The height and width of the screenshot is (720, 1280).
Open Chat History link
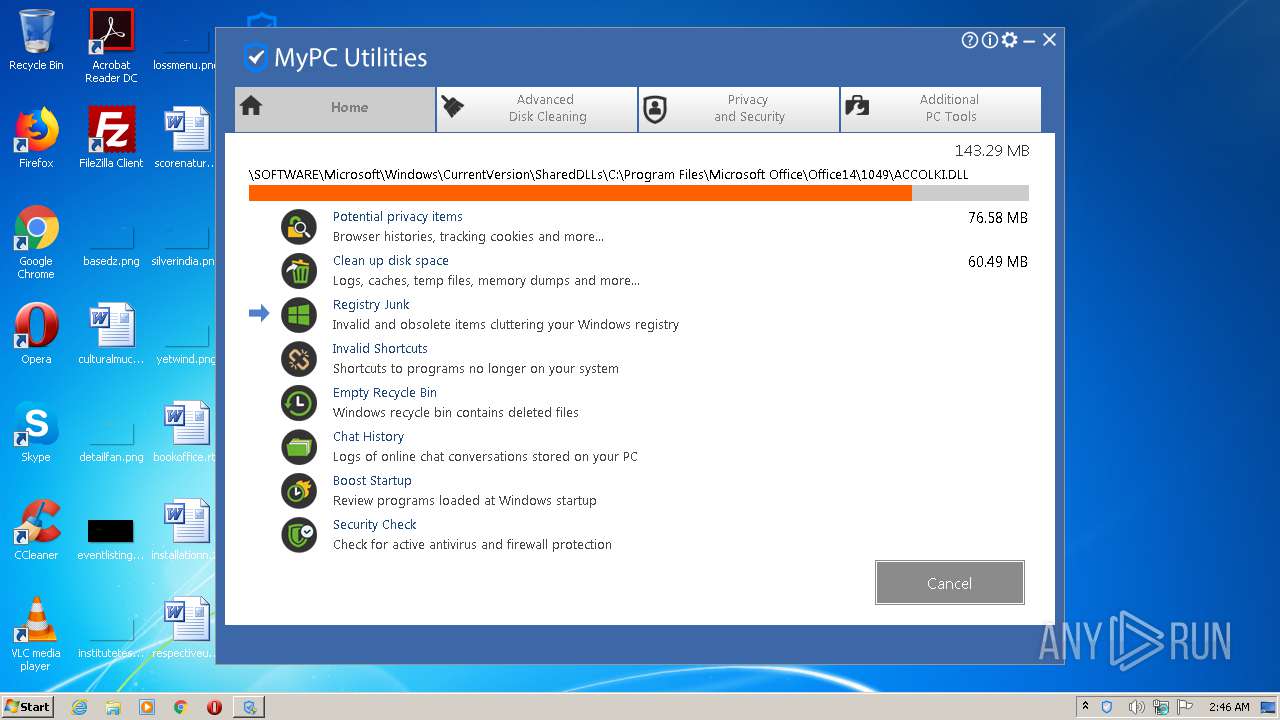368,436
